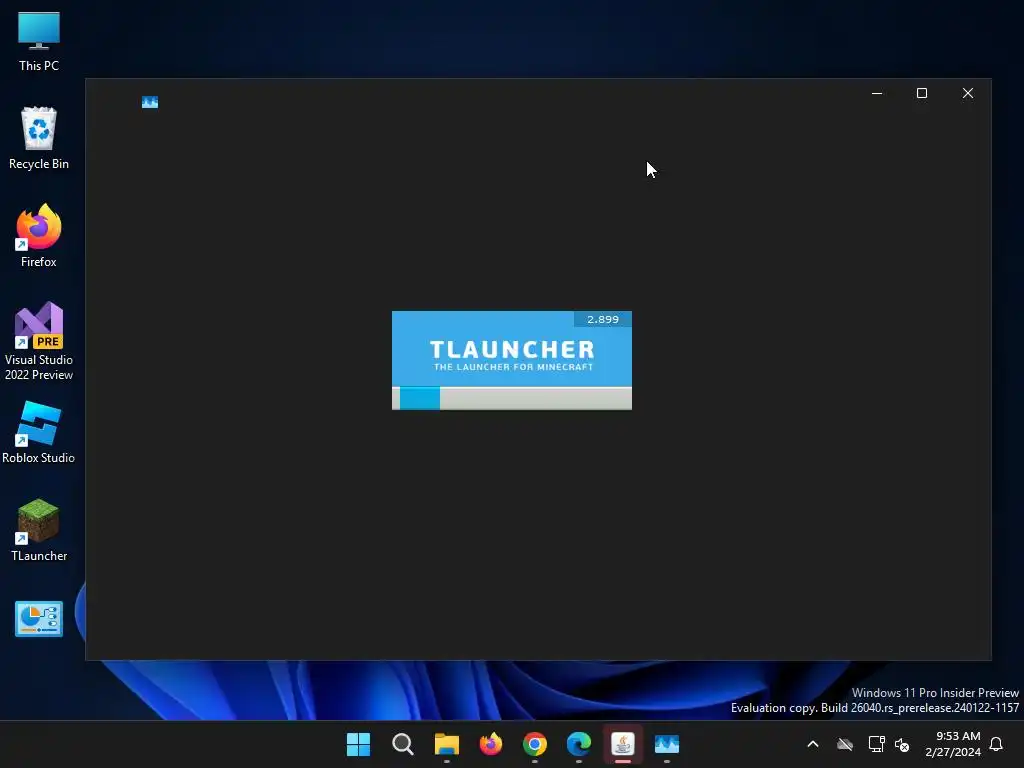
Task: Select the Recycle Bin desktop icon
Action: [x=39, y=138]
